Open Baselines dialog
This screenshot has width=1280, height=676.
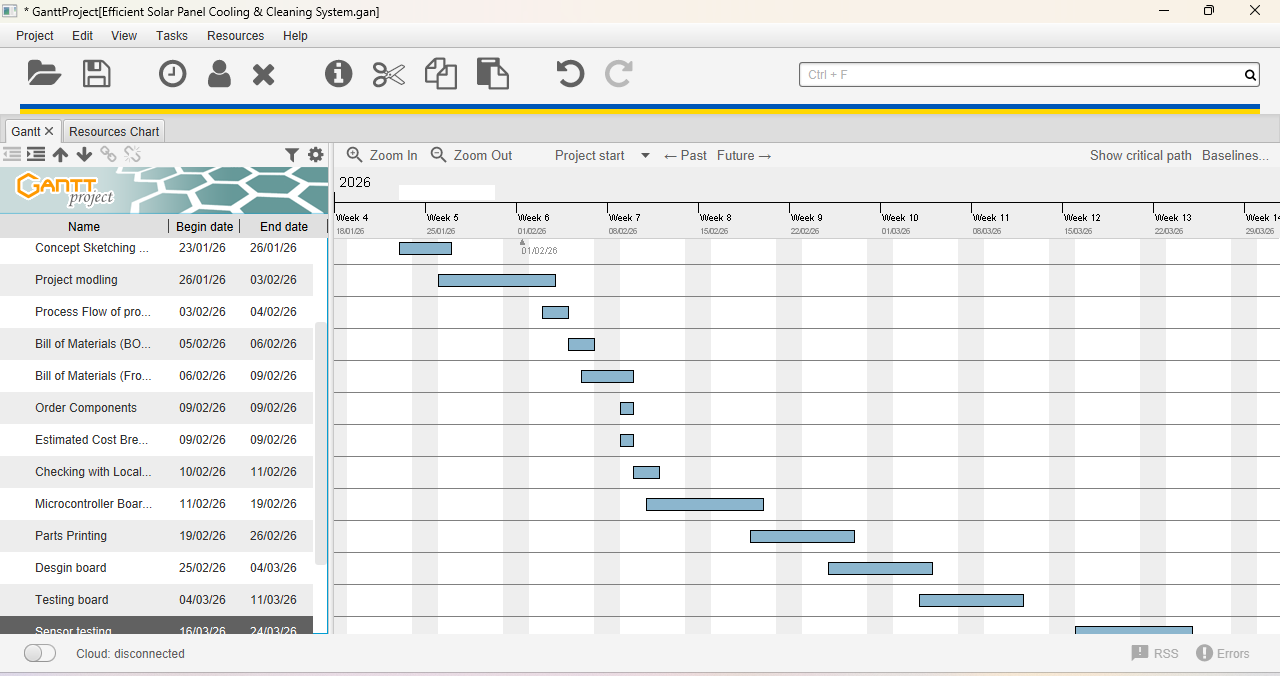click(x=1235, y=155)
